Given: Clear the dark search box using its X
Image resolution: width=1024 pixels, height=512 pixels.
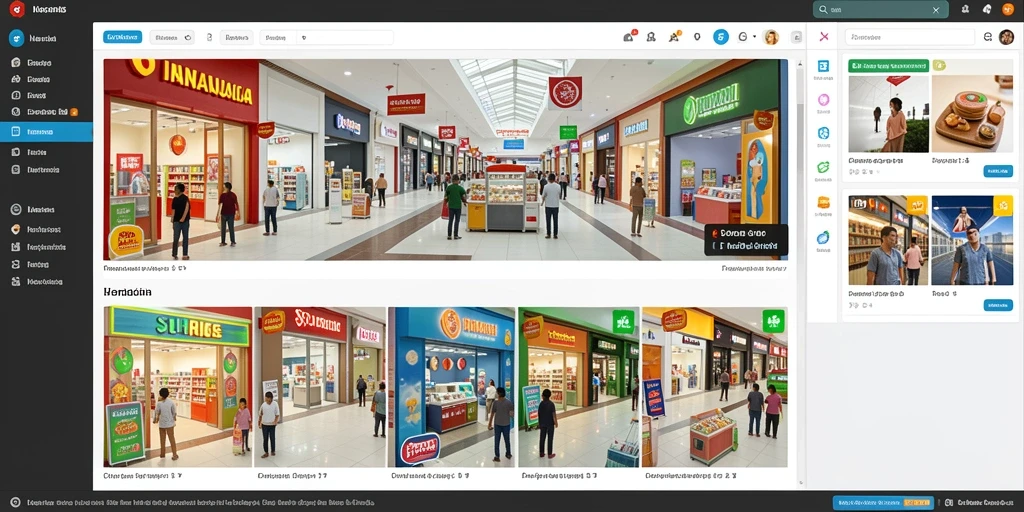Looking at the screenshot, I should pos(936,10).
